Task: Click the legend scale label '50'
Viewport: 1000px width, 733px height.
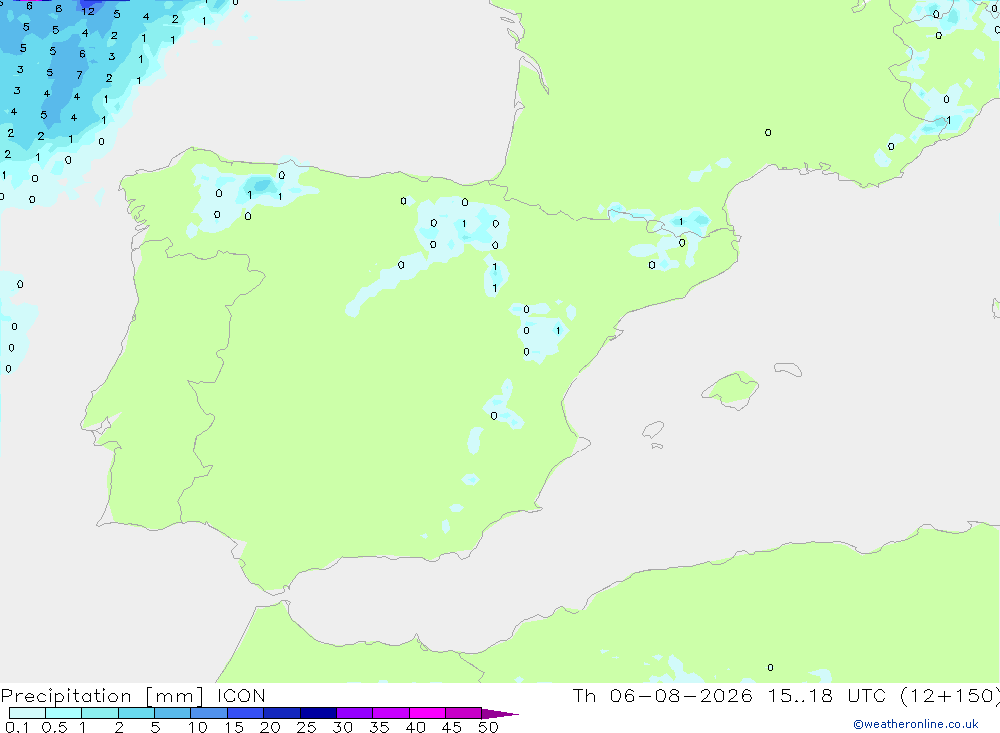Action: point(488,727)
